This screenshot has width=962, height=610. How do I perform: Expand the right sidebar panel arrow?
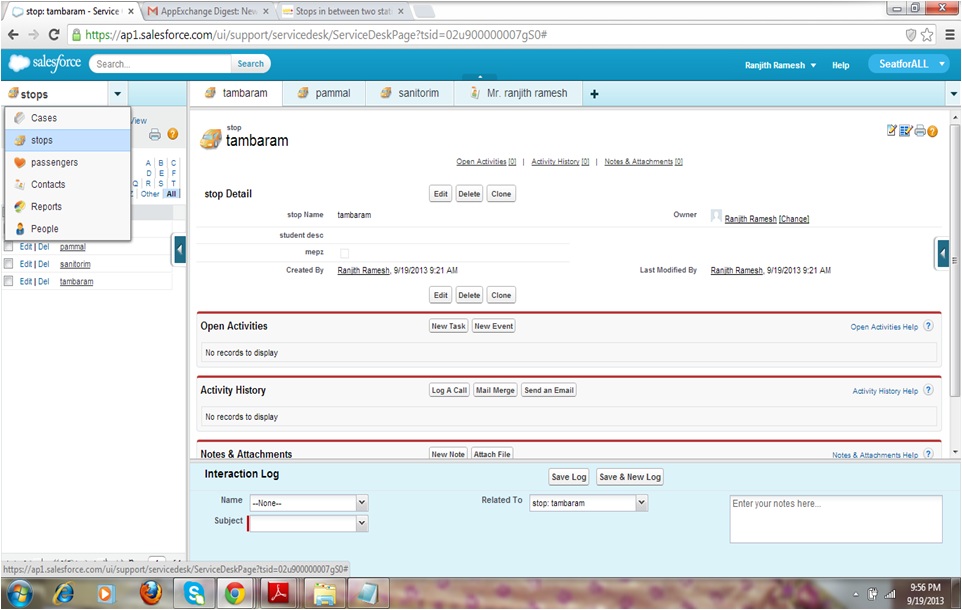click(x=943, y=253)
